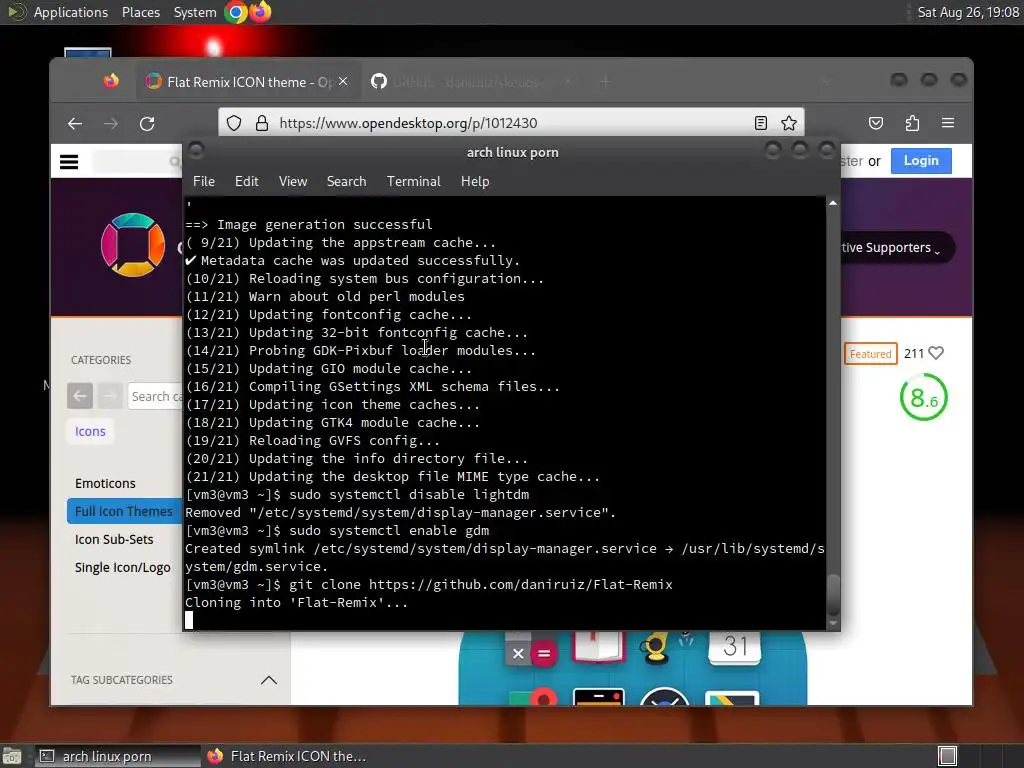Reload the opendesktop page

coord(147,123)
